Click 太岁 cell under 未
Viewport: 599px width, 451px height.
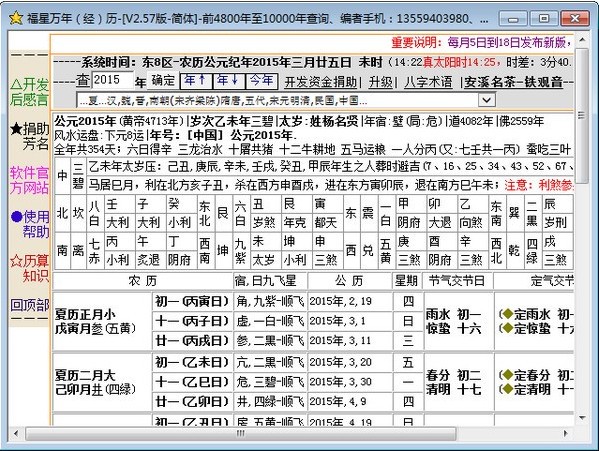(266, 260)
